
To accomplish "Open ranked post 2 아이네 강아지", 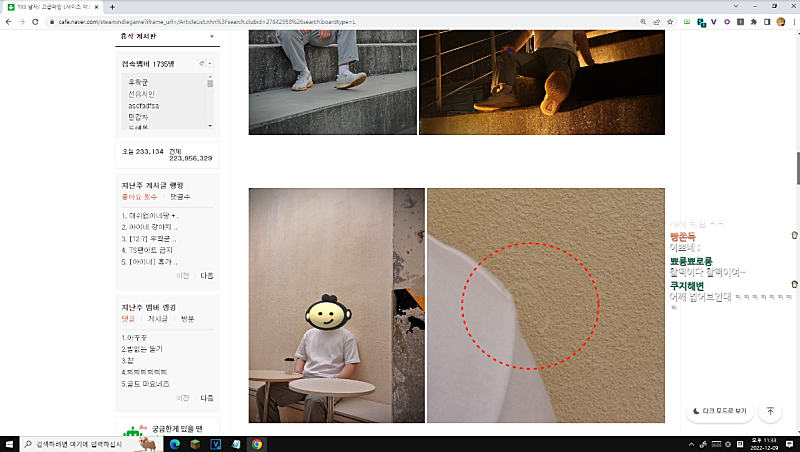I will click(x=149, y=227).
